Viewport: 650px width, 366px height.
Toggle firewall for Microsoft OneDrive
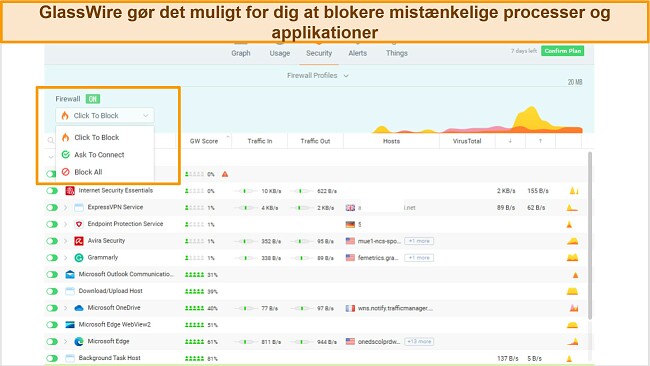point(52,308)
